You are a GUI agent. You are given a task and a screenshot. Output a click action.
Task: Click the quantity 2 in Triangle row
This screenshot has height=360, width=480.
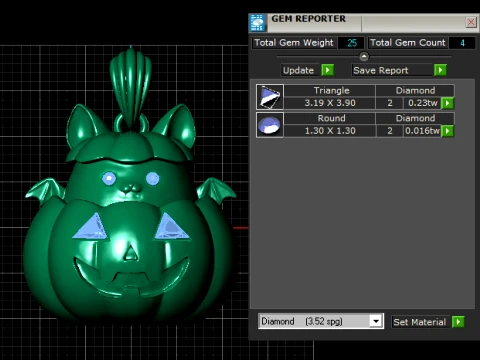click(x=390, y=103)
